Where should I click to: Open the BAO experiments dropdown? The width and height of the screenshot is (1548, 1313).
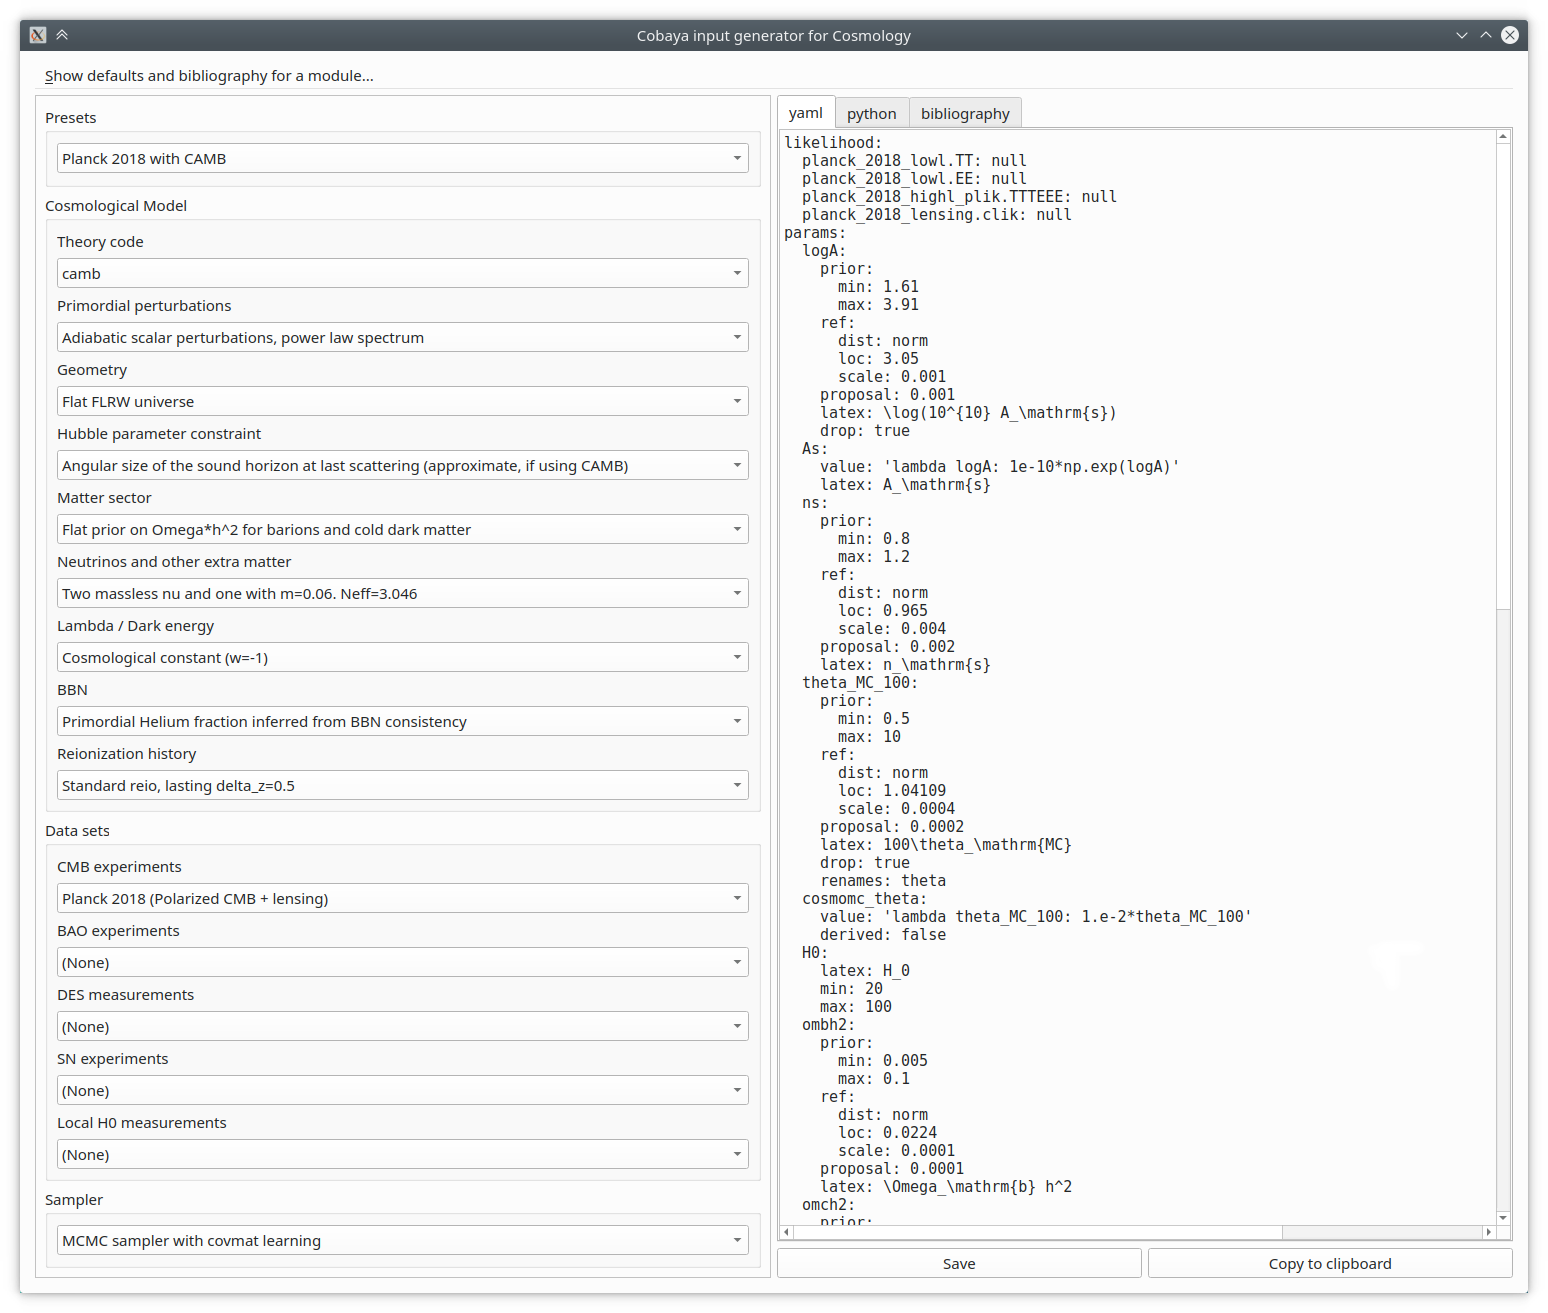pos(402,962)
